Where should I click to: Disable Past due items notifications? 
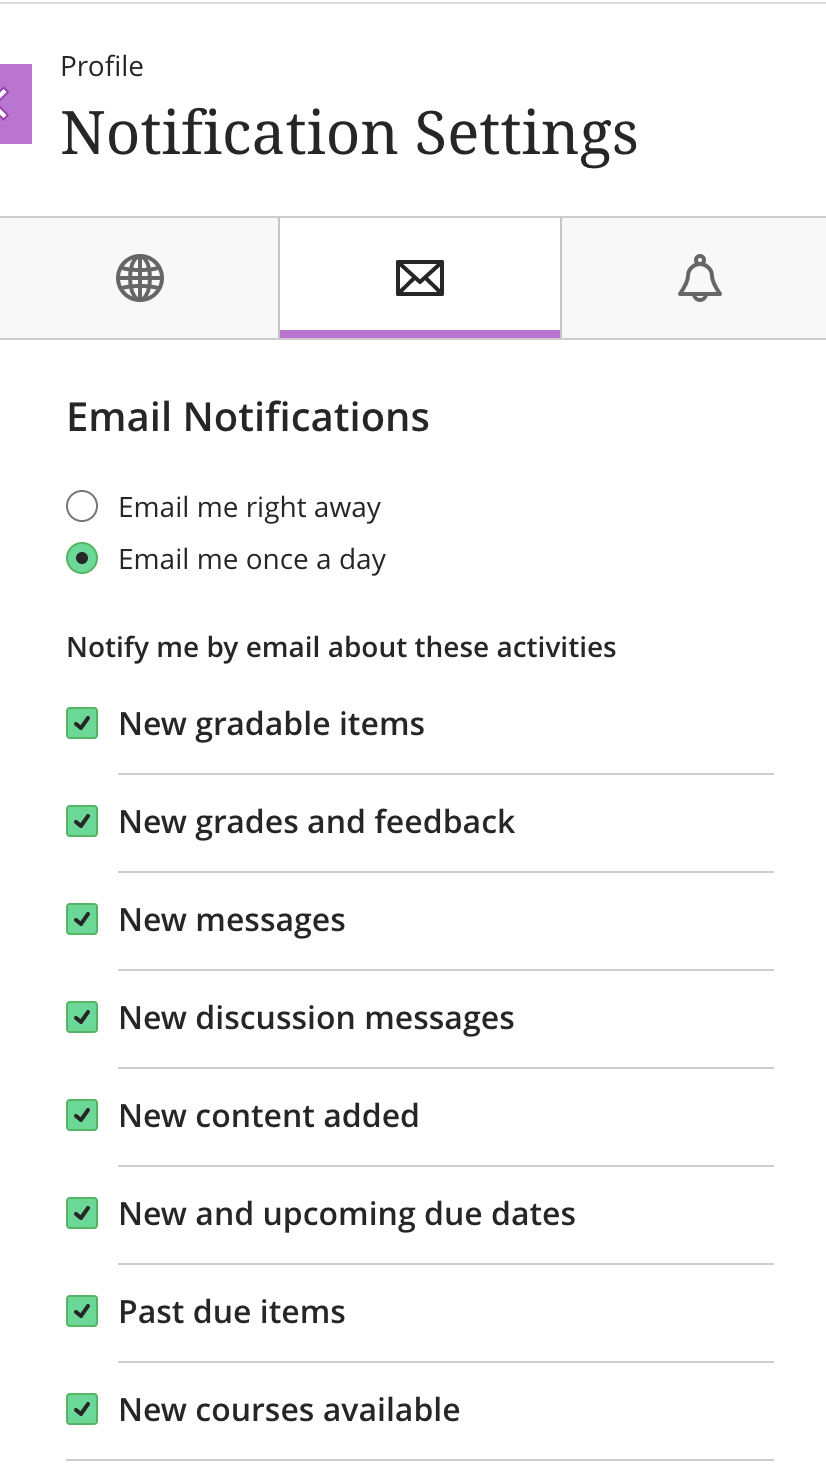[x=82, y=1311]
